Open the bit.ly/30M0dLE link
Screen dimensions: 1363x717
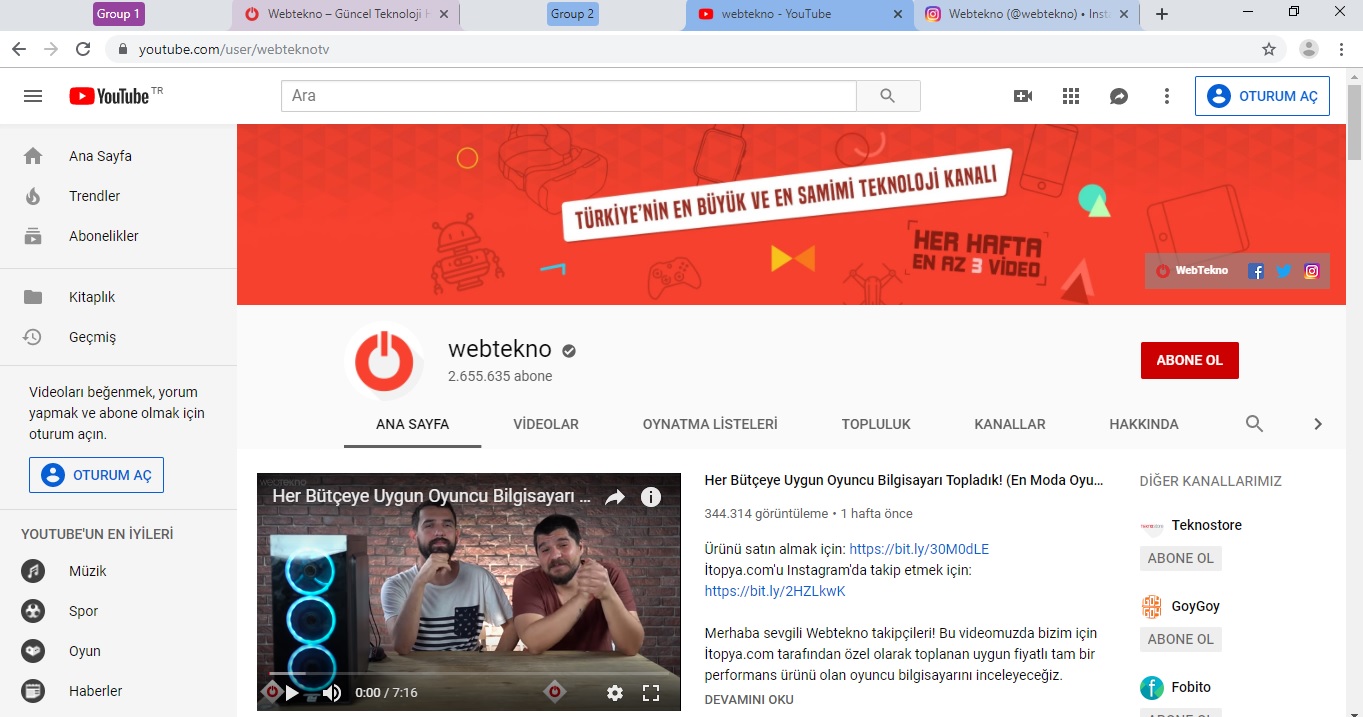(919, 549)
